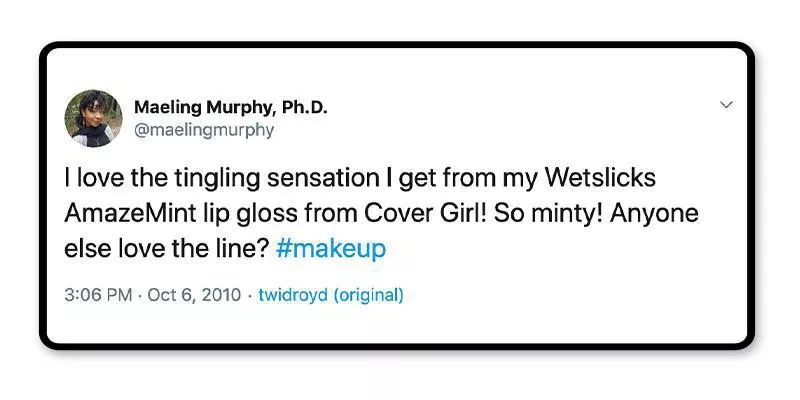Screen dimensions: 800x400
Task: Click "else love the line?" text
Action: [164, 249]
